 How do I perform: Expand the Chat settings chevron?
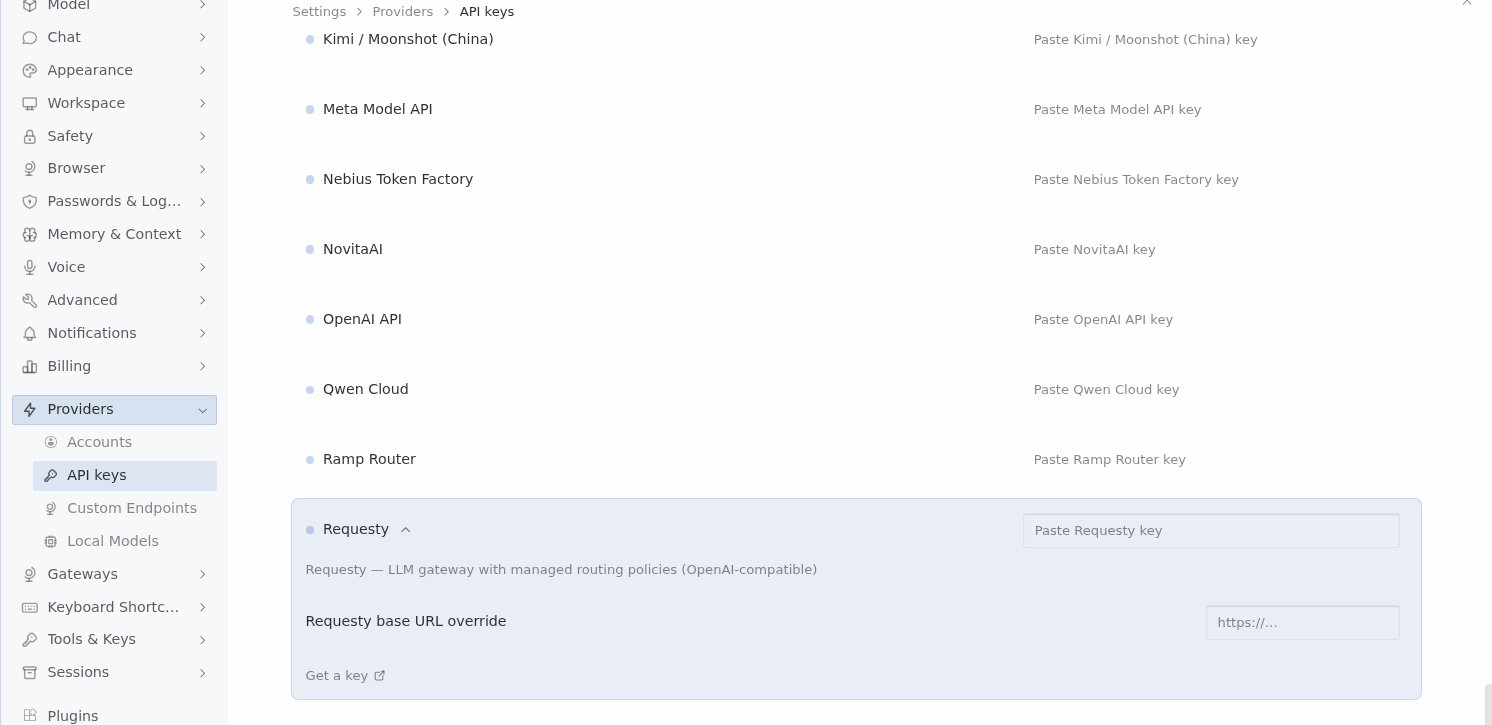click(x=203, y=38)
